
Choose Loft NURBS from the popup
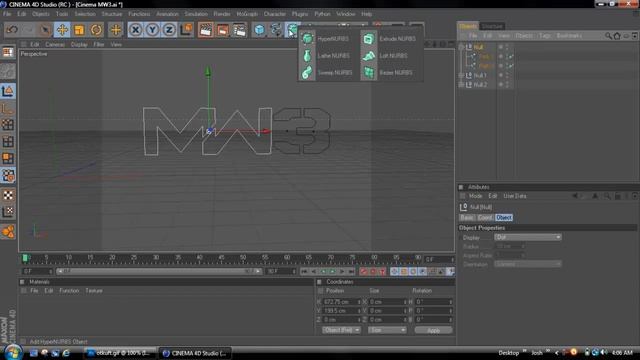coord(385,56)
